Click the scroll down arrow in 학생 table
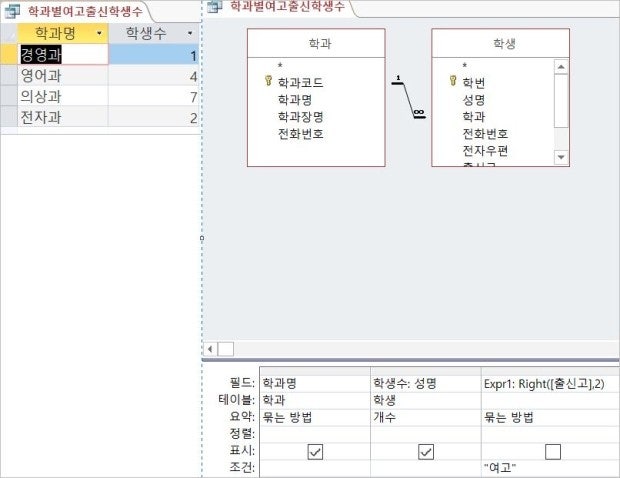Image resolution: width=620 pixels, height=478 pixels. pyautogui.click(x=561, y=157)
